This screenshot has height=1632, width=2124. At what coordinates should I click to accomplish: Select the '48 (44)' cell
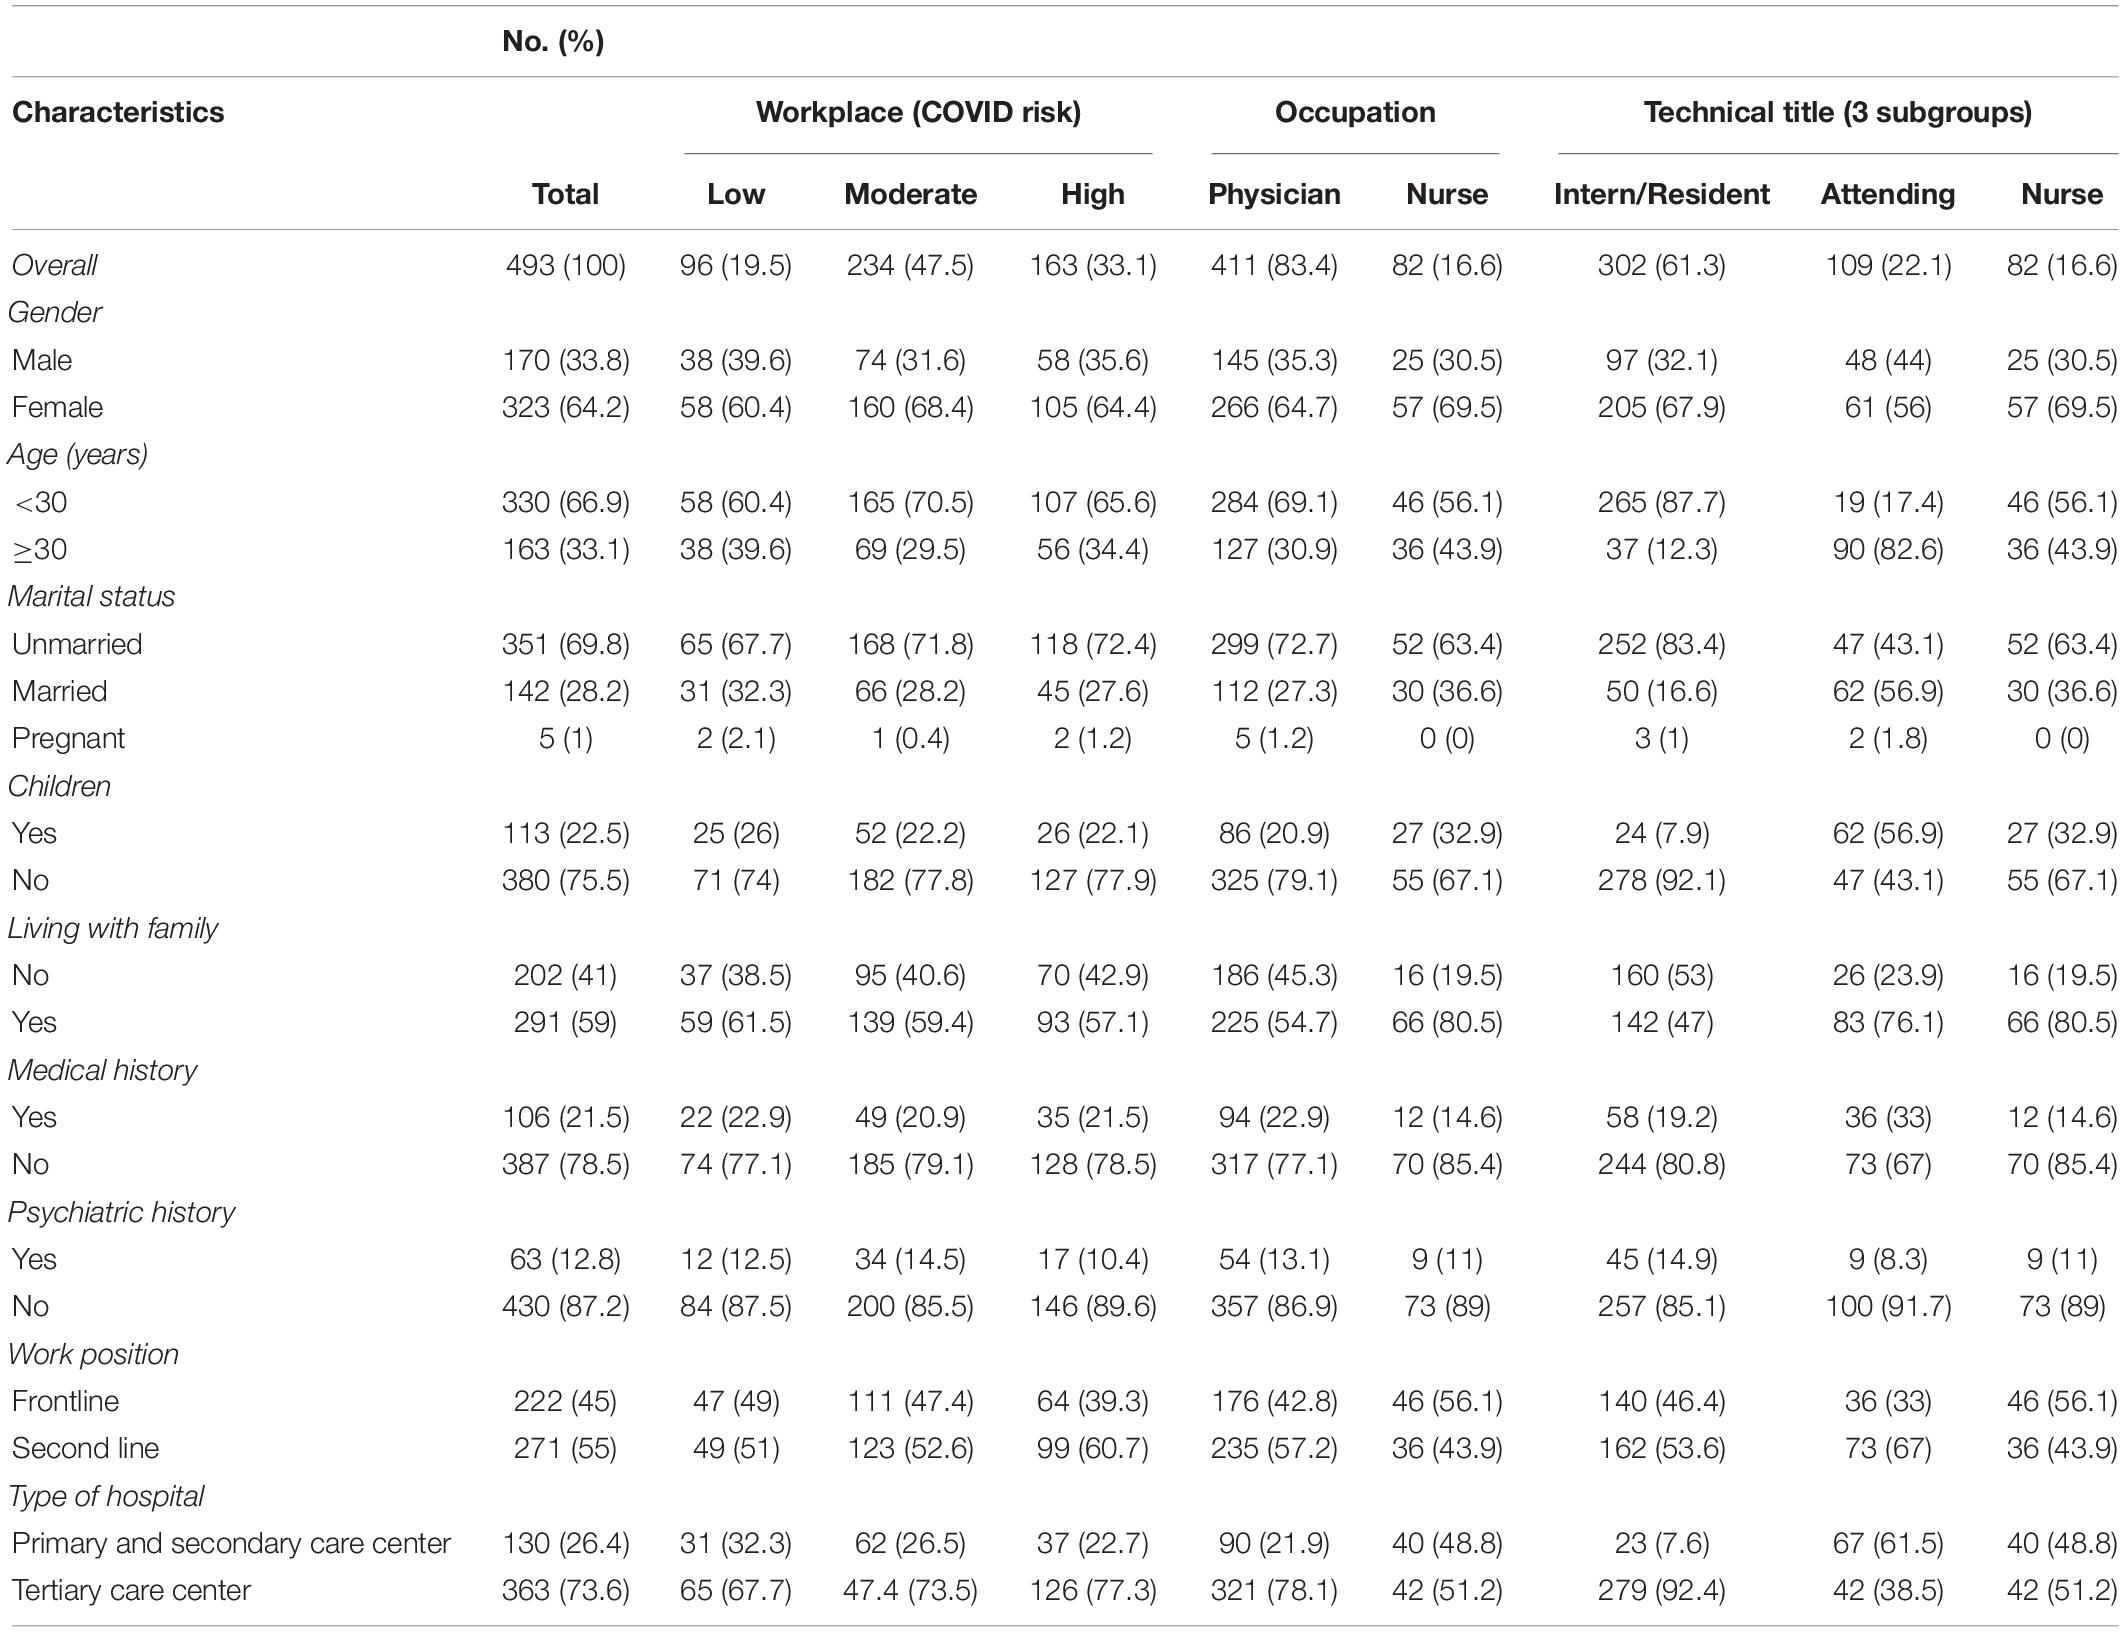(x=1888, y=360)
